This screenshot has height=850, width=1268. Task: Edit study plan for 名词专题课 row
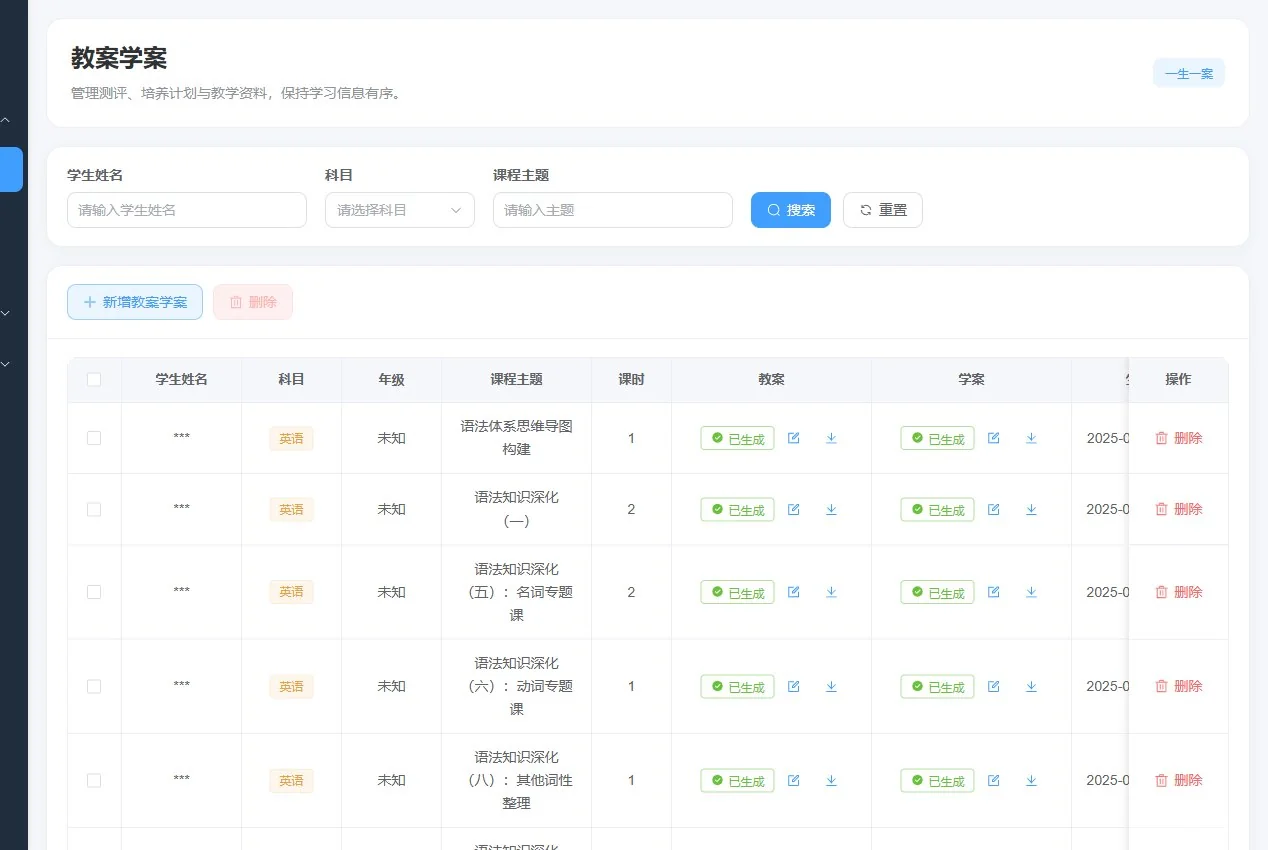994,592
